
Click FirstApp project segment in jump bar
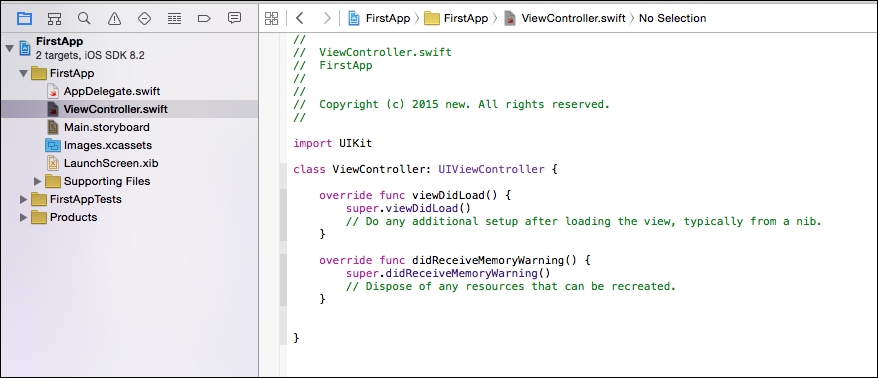387,18
